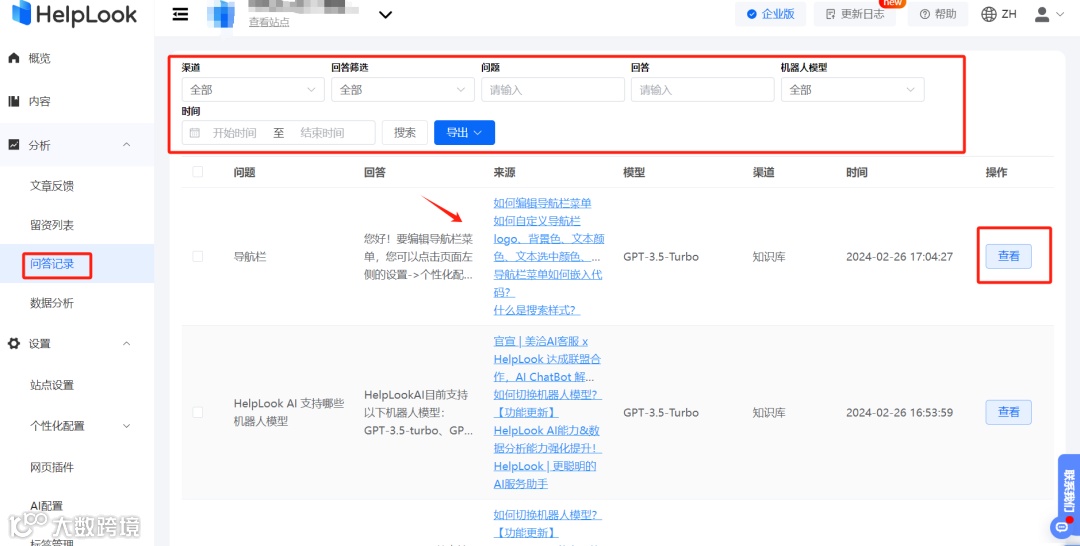Click the site avatar thumbnail
This screenshot has height=546, width=1080.
(221, 14)
